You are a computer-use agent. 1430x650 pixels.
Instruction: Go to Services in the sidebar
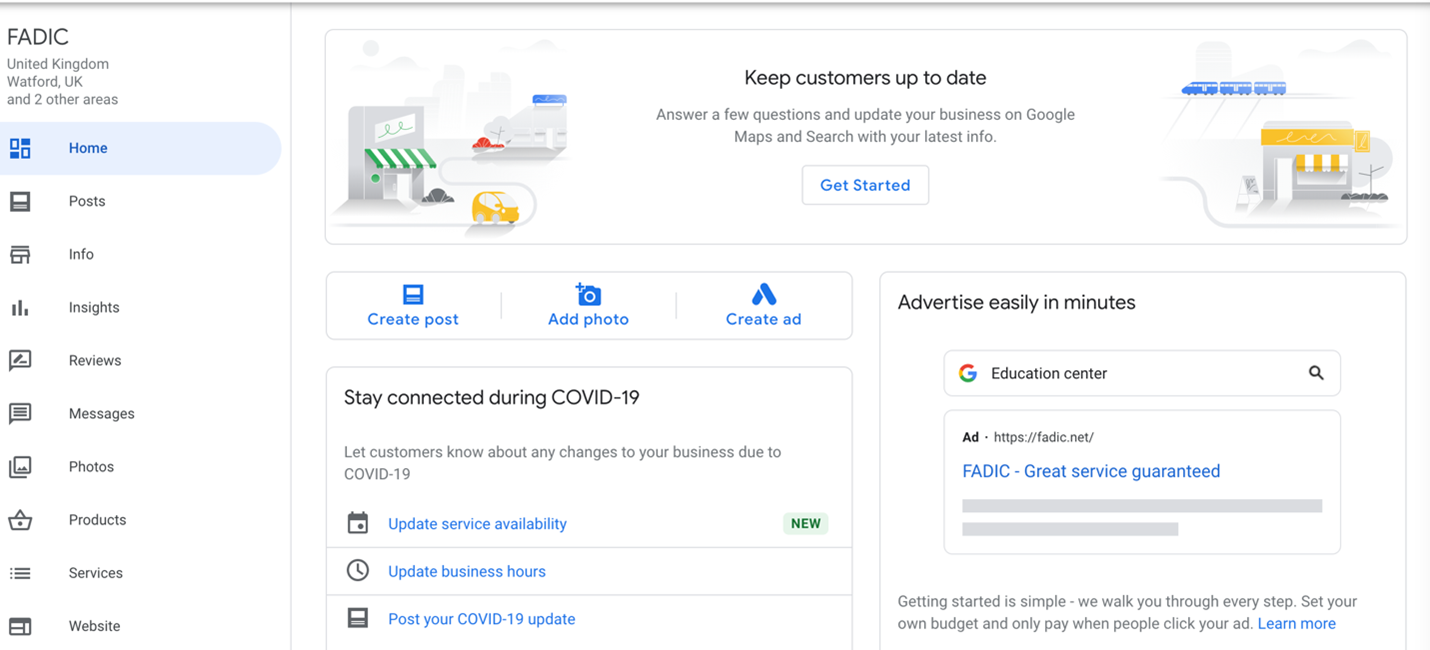click(x=96, y=573)
